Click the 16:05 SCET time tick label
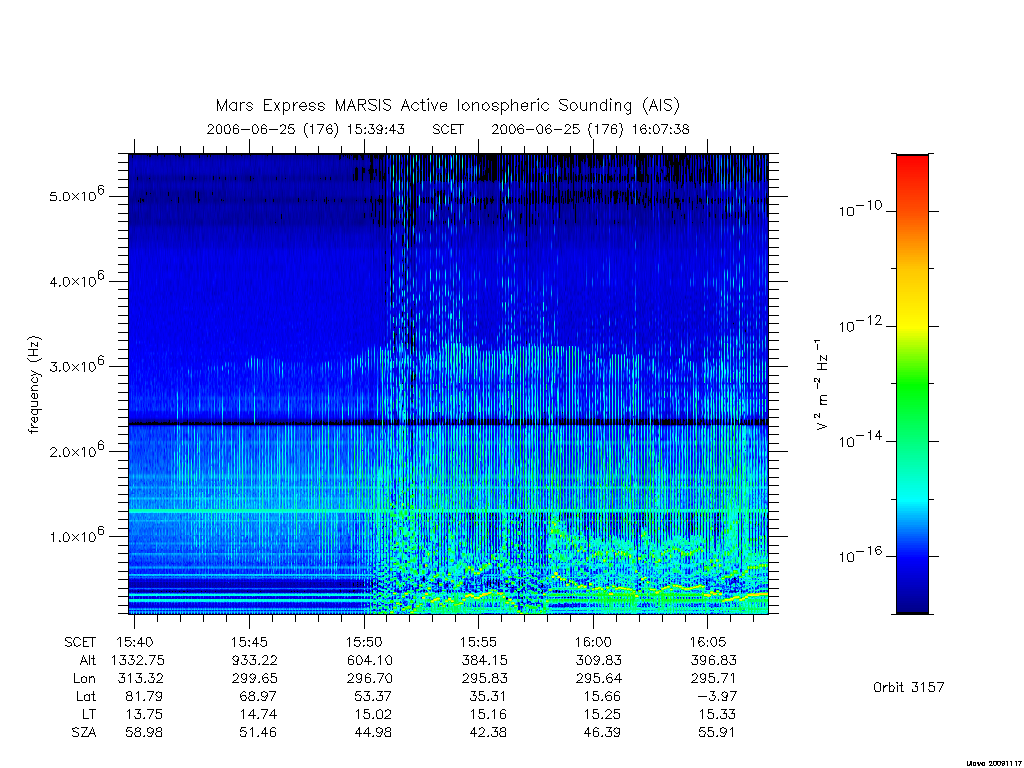 coord(708,642)
